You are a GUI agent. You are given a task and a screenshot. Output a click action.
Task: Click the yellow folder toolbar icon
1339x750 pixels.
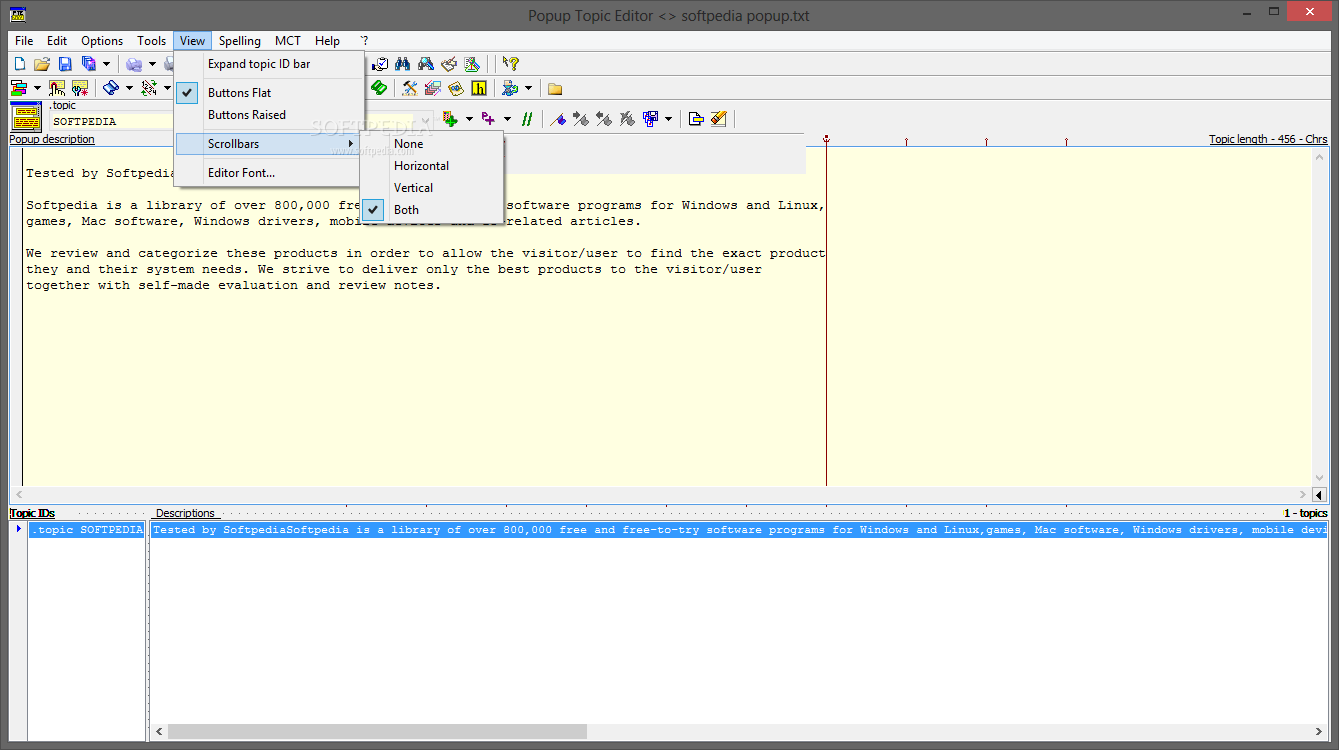coord(555,88)
